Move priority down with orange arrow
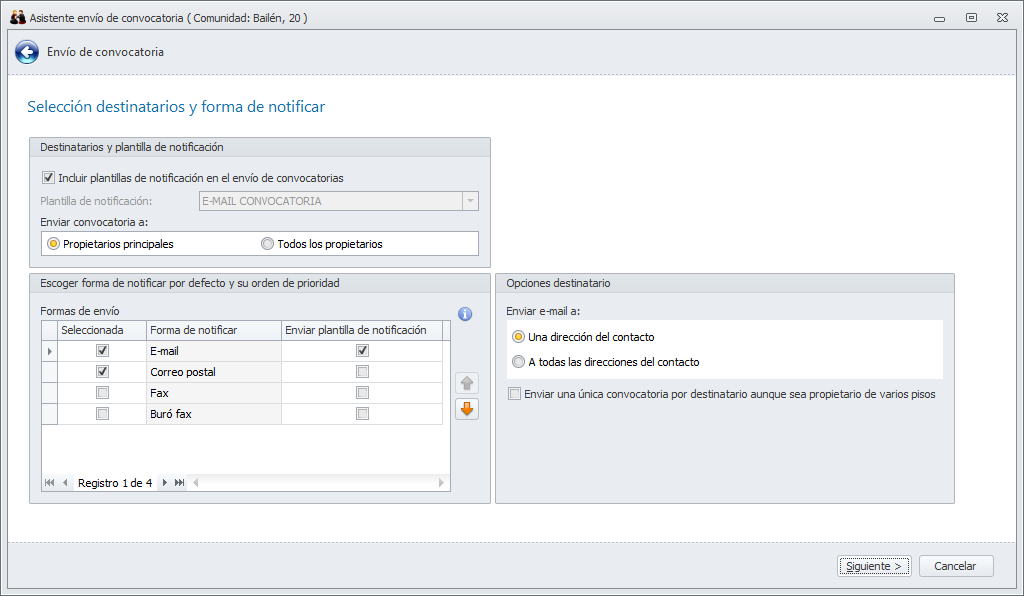Image resolution: width=1024 pixels, height=596 pixels. [467, 409]
